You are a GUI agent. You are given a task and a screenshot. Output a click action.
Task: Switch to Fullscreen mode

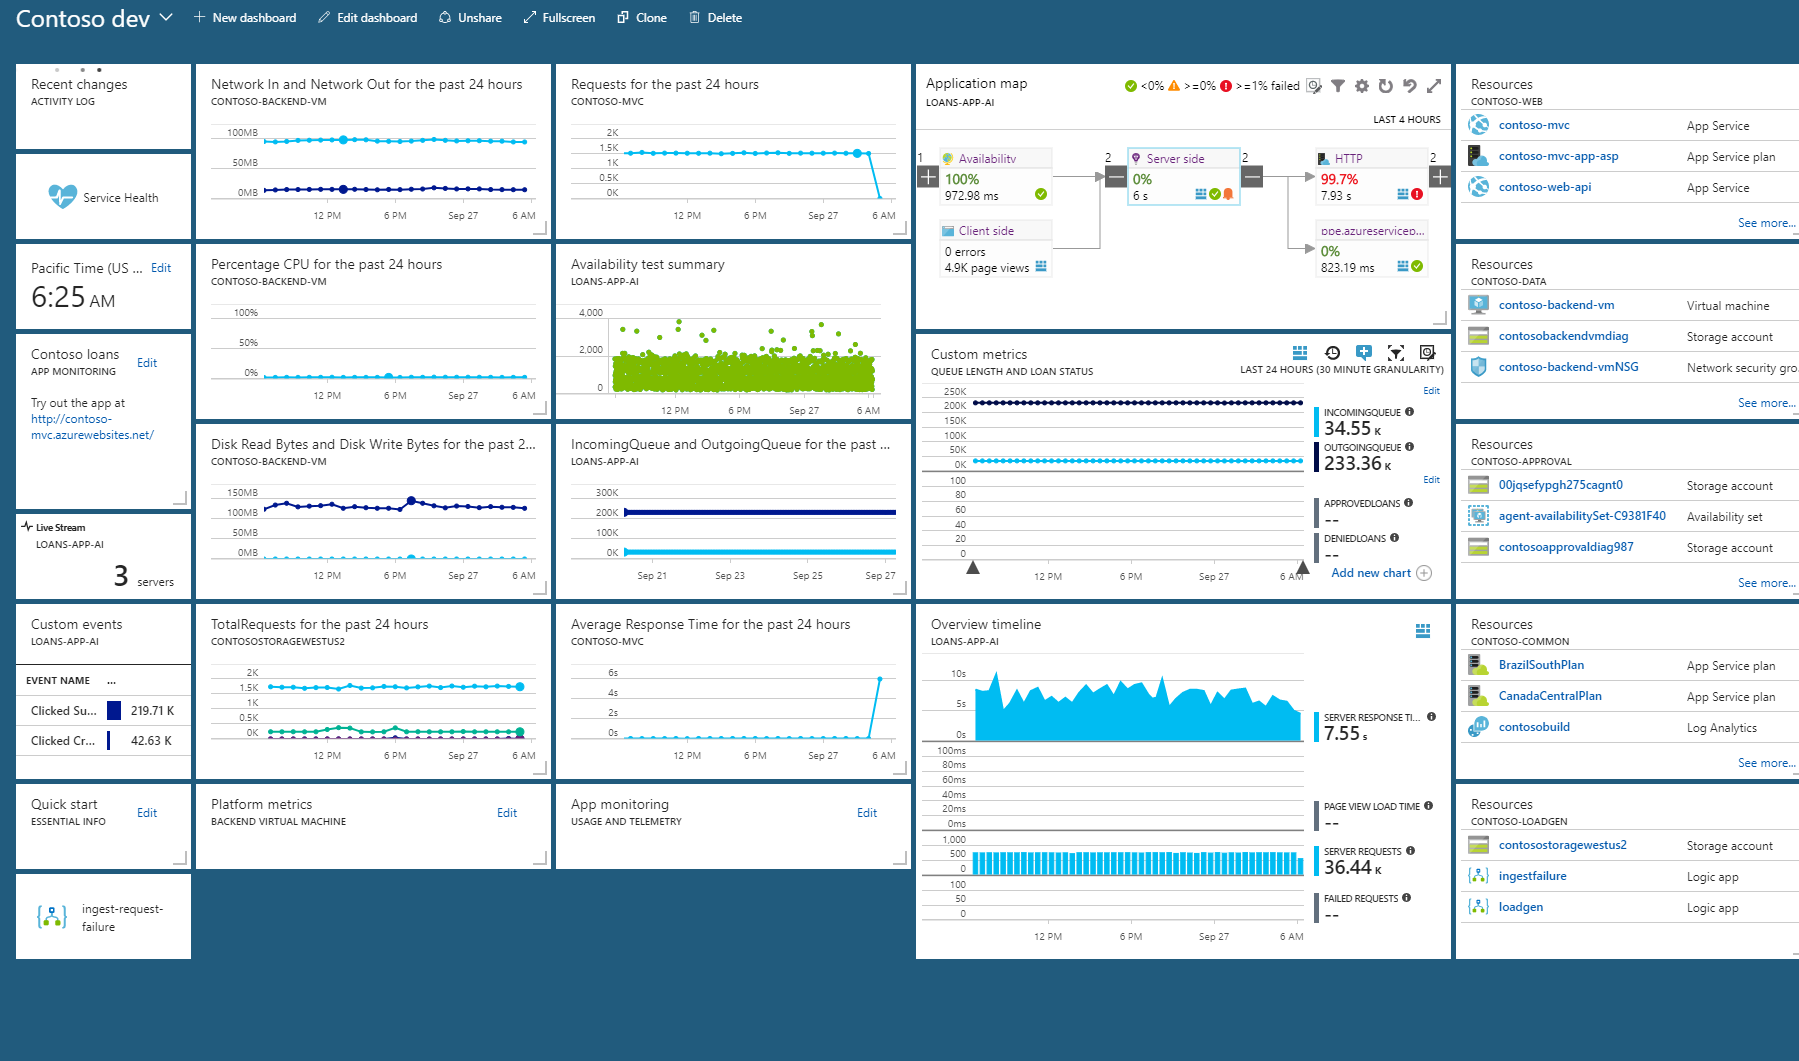click(x=559, y=18)
